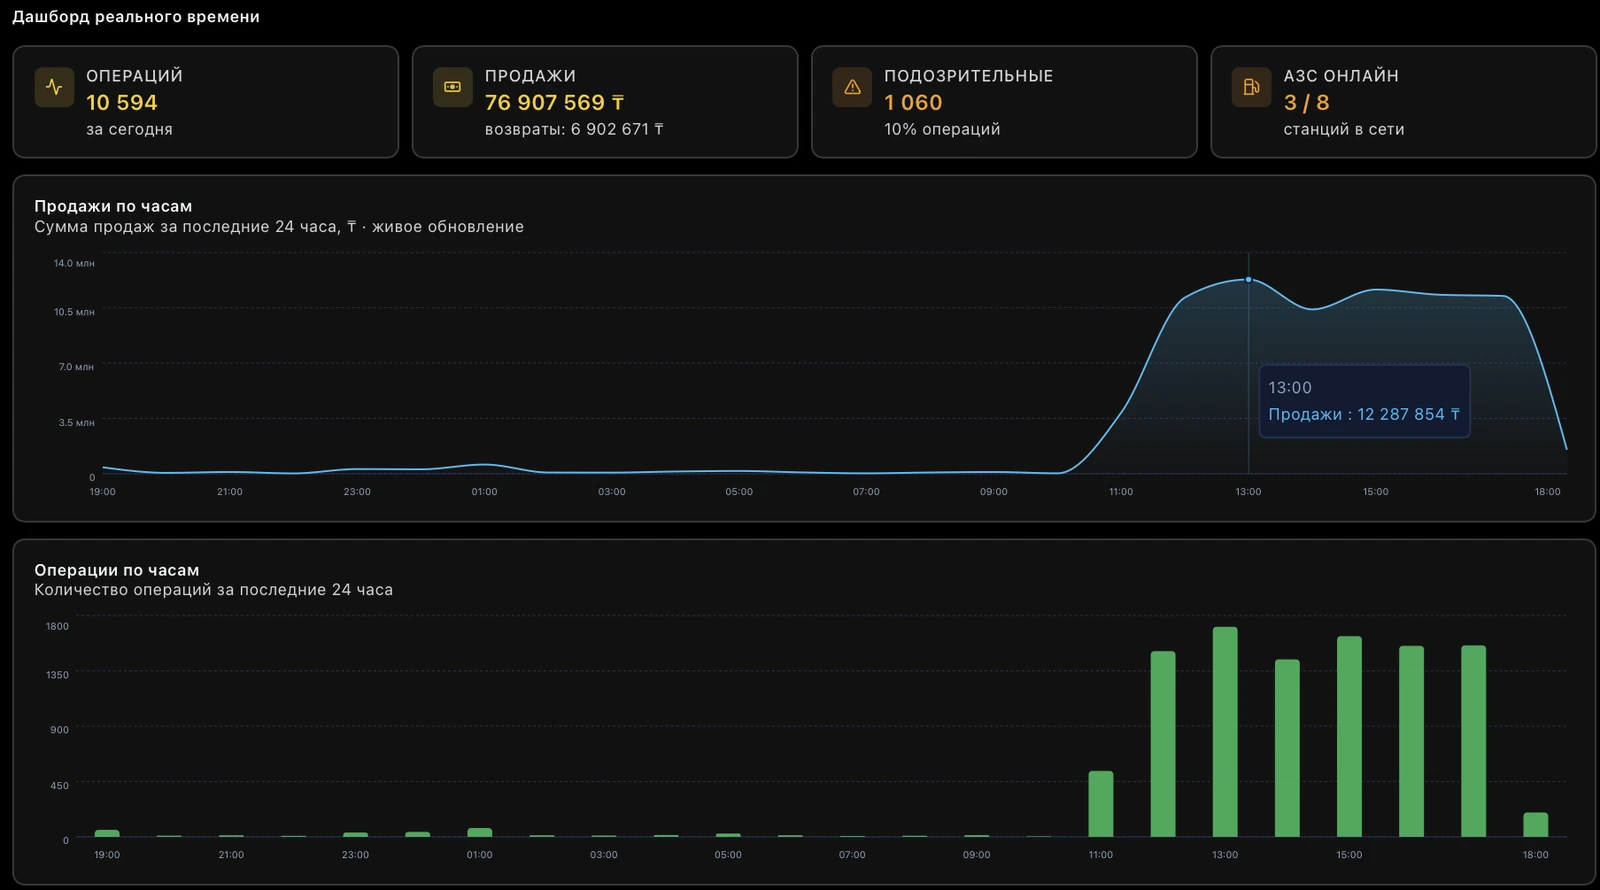Viewport: 1600px width, 890px height.
Task: Click the tooltip value Продажи : 12 287 854 ₸
Action: [x=1364, y=414]
